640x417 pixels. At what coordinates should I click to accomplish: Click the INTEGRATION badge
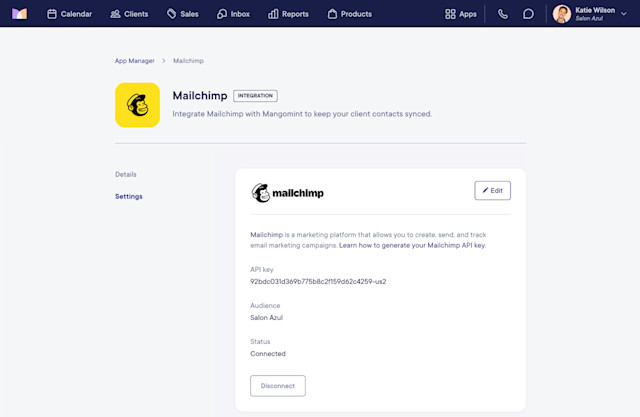point(256,95)
